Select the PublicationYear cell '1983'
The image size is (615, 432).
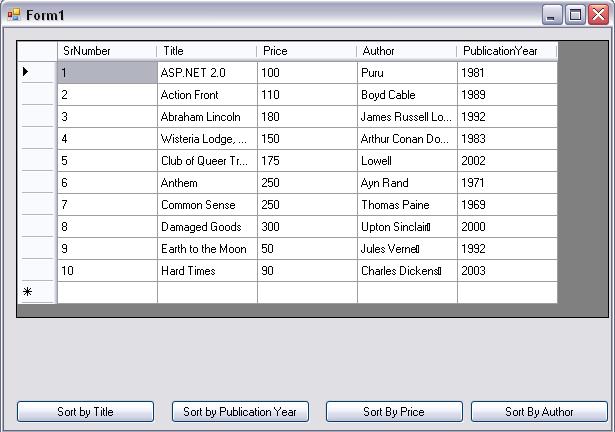(507, 139)
